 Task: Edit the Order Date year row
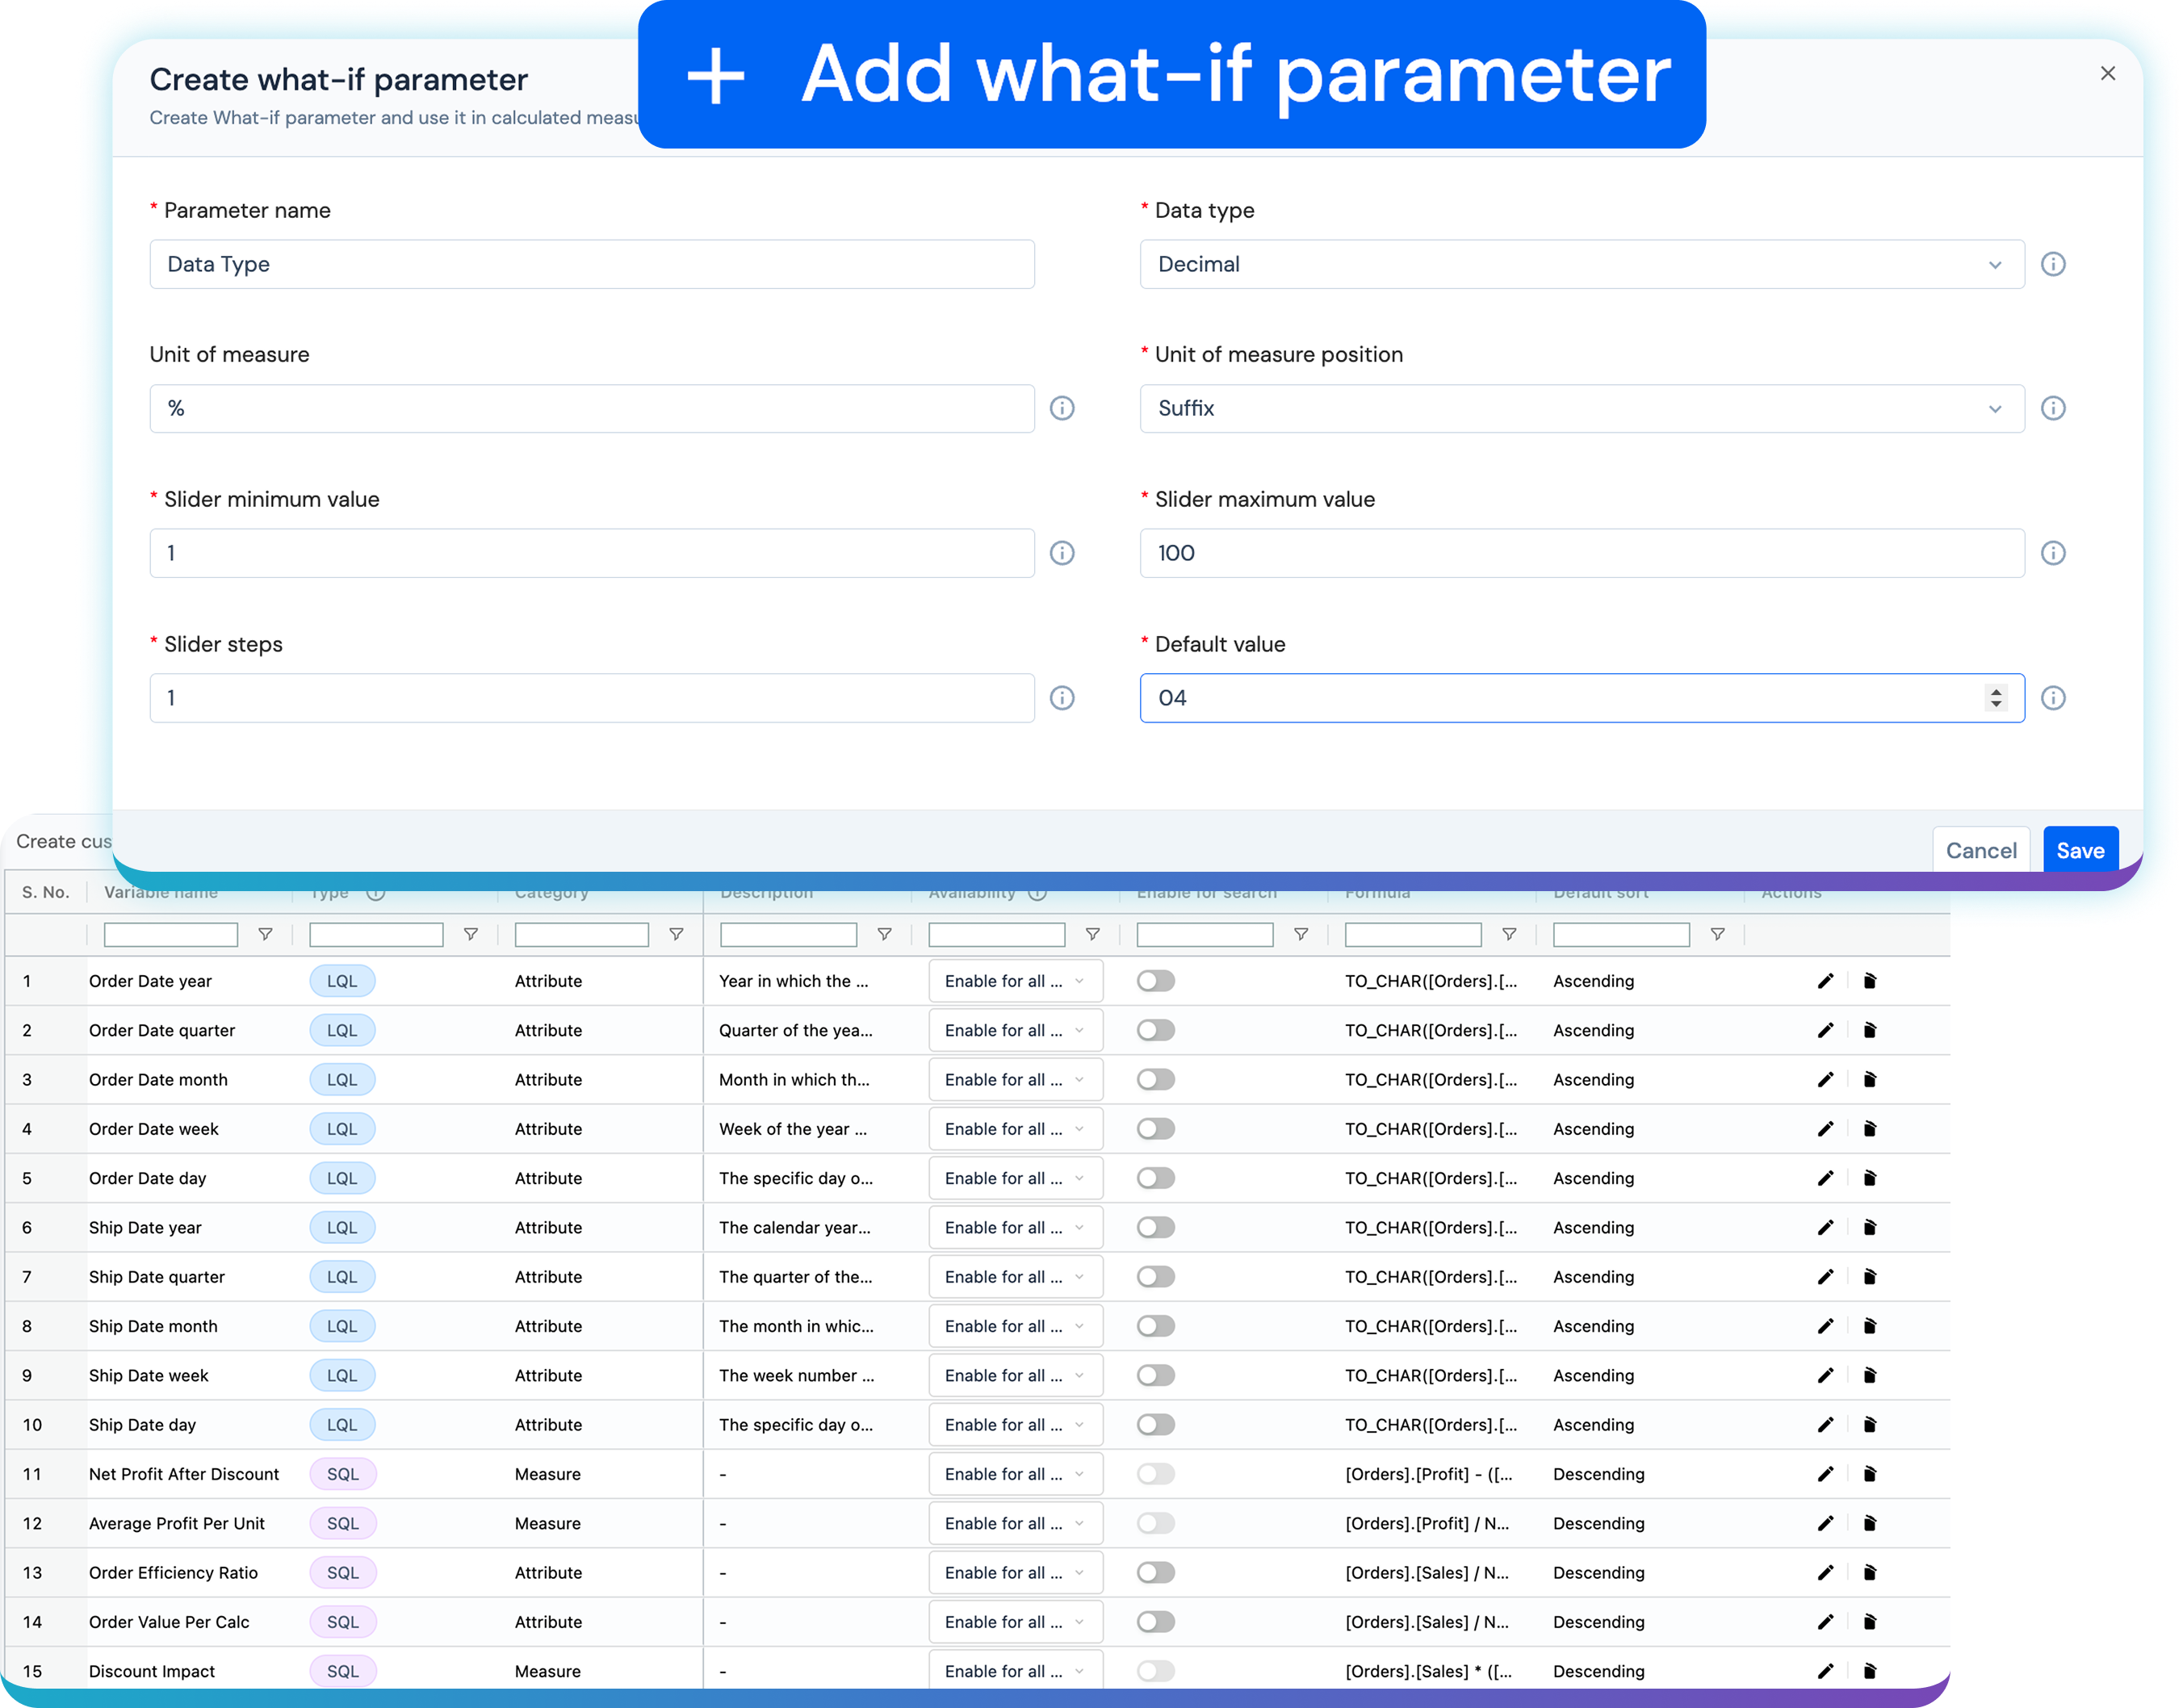tap(1825, 981)
